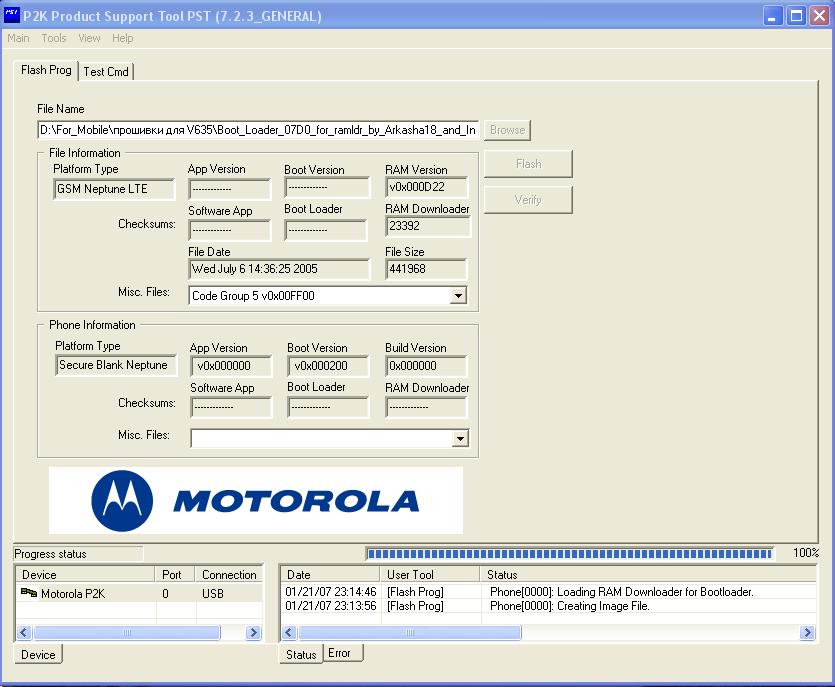835x687 pixels.
Task: Click the User Tool column header
Action: 430,575
